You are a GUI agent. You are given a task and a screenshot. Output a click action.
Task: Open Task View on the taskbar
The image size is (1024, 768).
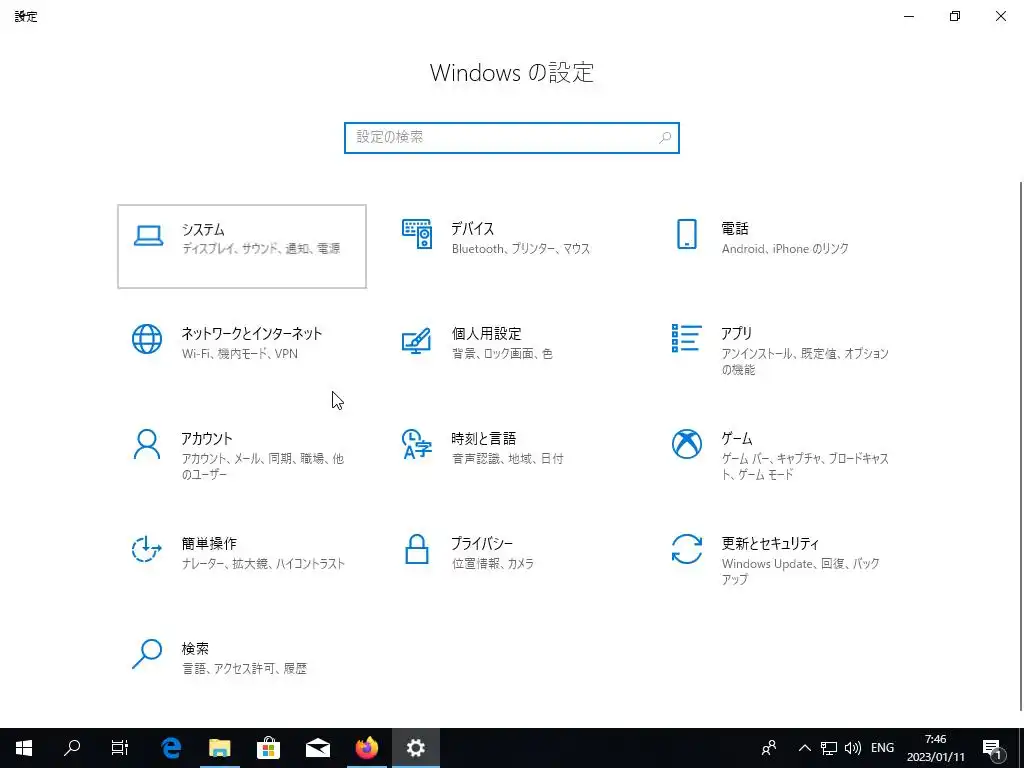(120, 748)
